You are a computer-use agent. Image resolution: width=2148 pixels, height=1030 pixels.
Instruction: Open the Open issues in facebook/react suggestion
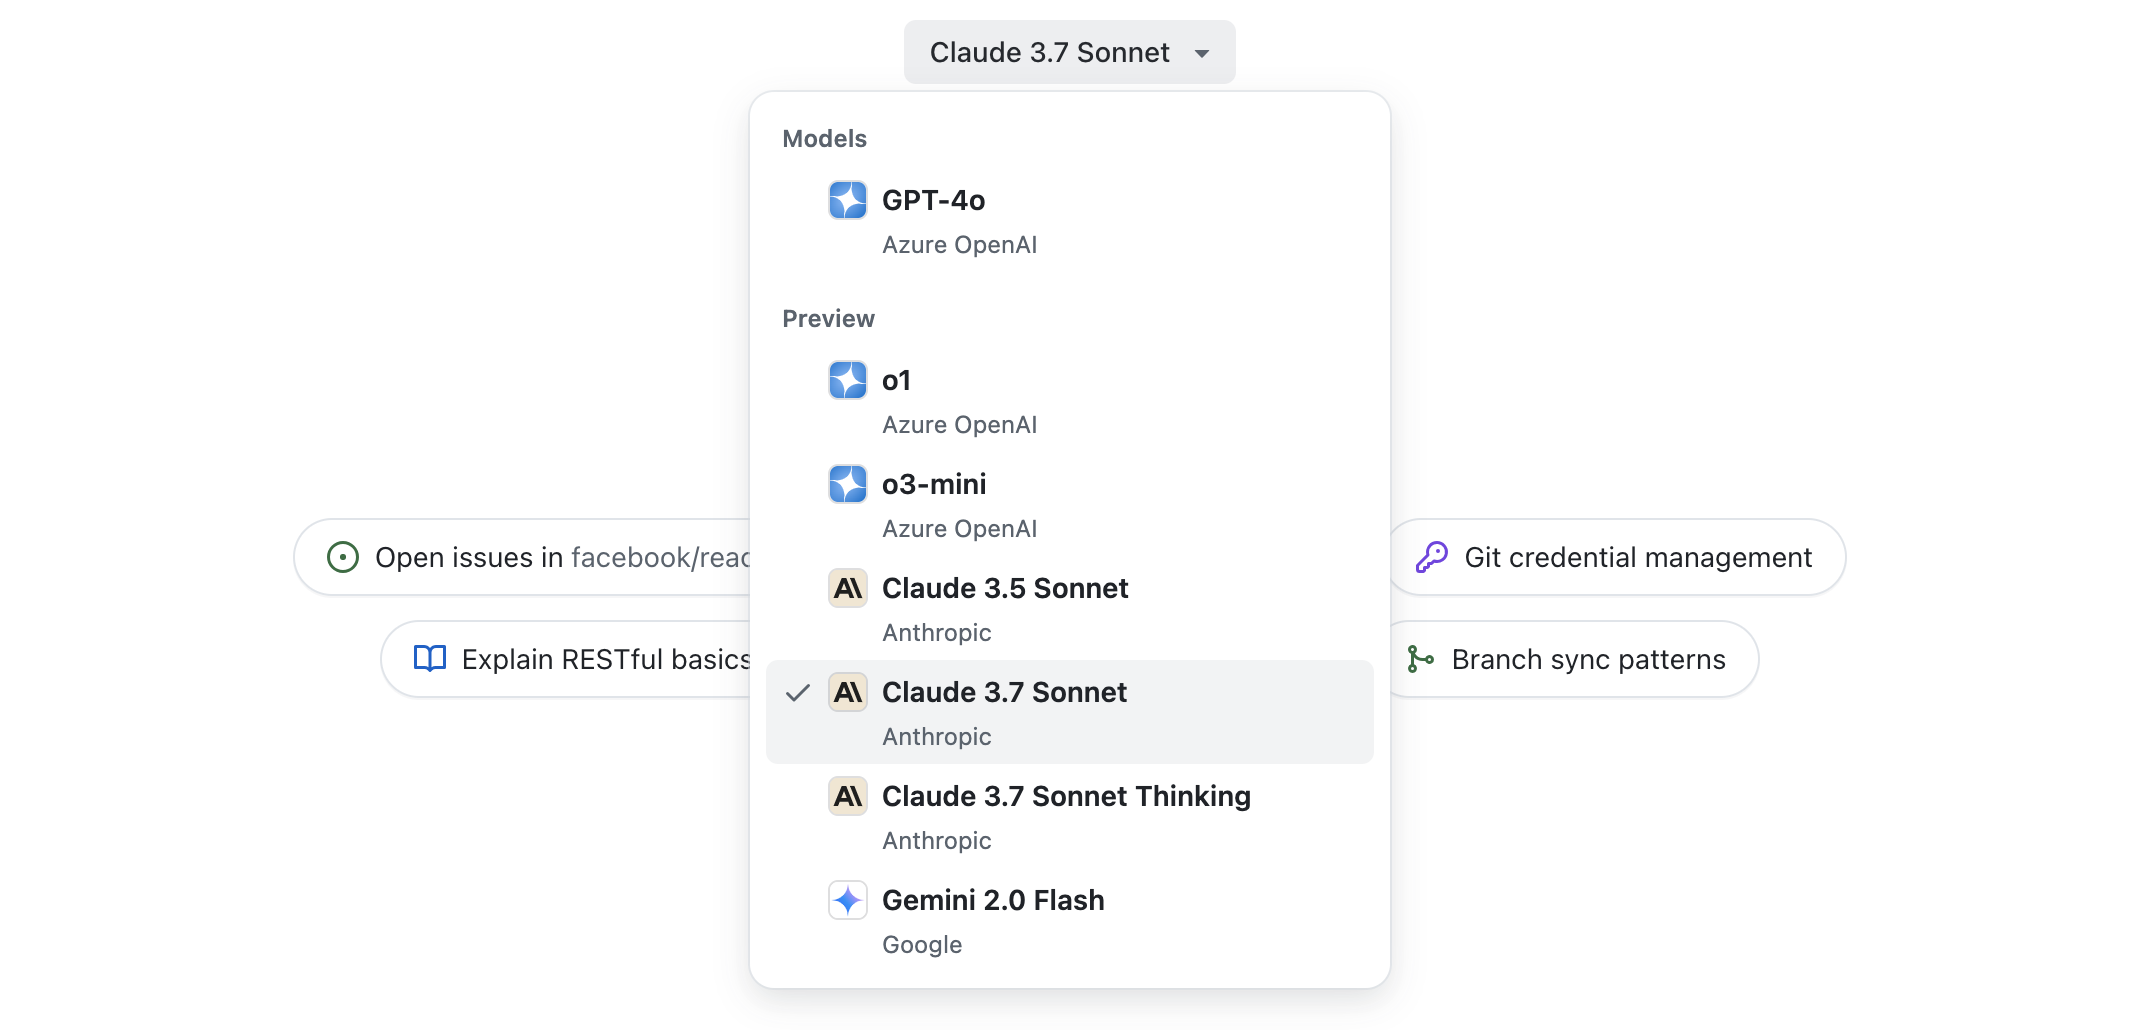(522, 557)
